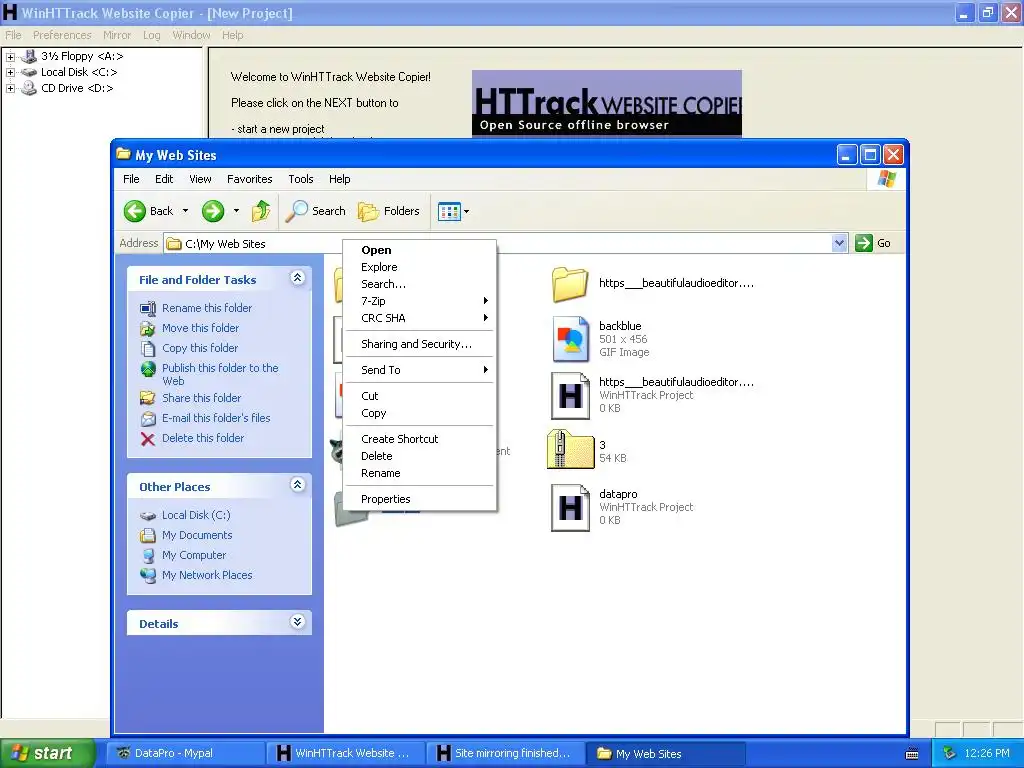
Task: Collapse the File and Folder Tasks panel
Action: [297, 278]
